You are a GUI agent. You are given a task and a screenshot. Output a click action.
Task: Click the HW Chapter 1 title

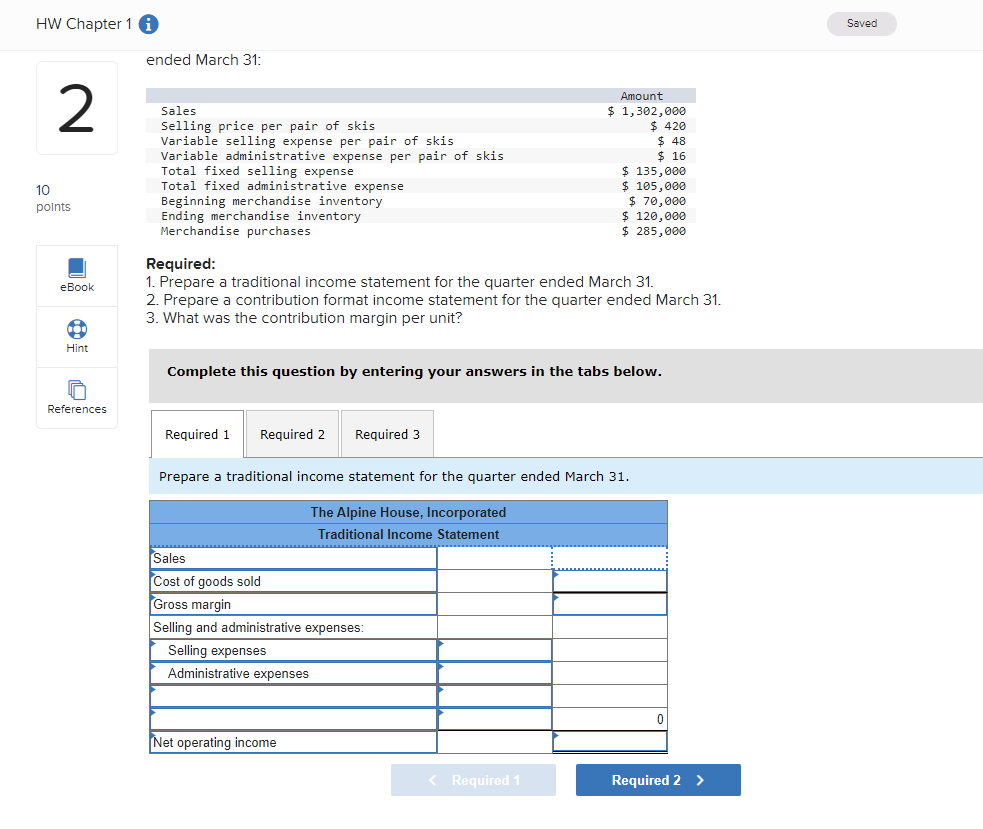tap(83, 24)
